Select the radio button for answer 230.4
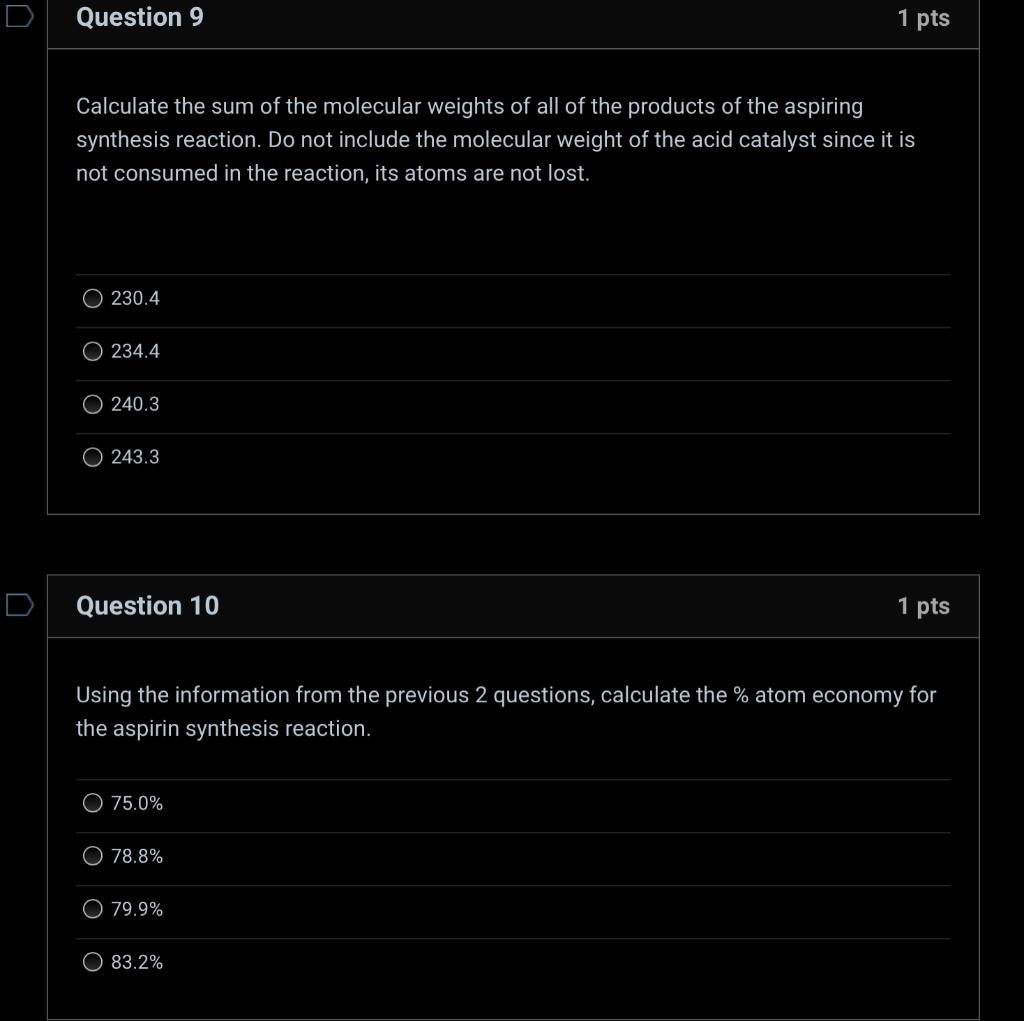The image size is (1024, 1021). click(93, 297)
